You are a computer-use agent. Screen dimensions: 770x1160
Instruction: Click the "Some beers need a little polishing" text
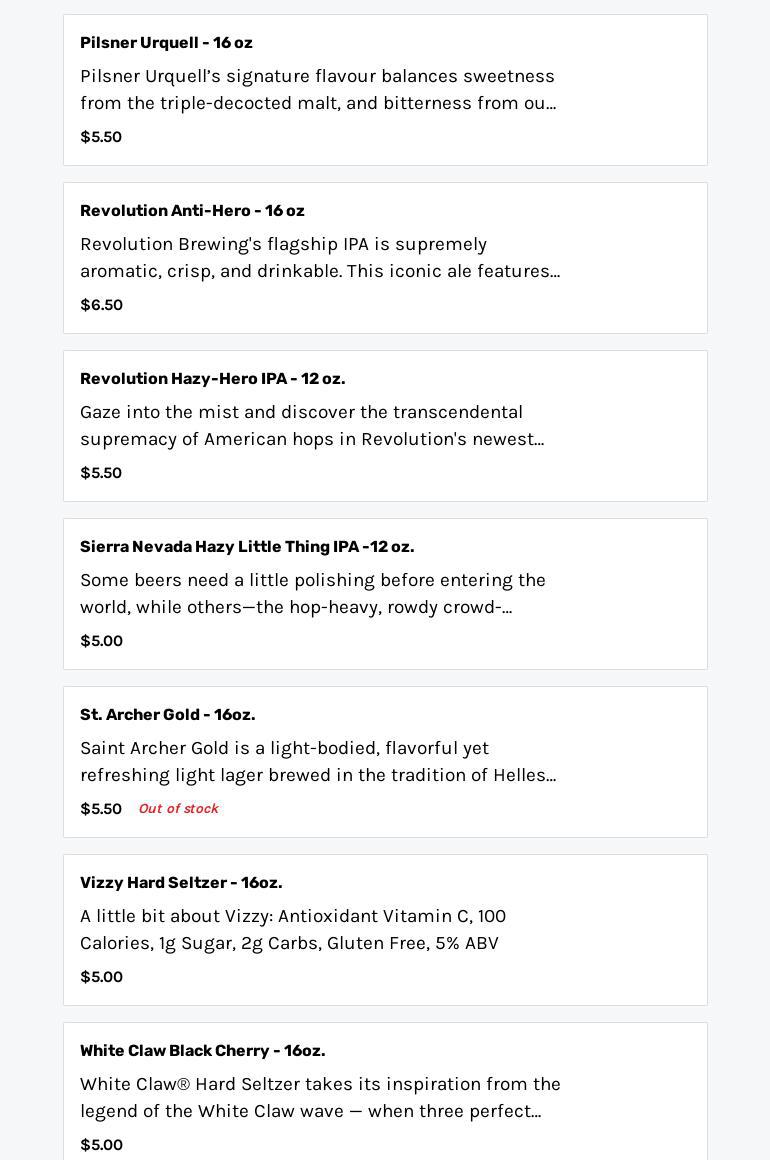coord(313,594)
